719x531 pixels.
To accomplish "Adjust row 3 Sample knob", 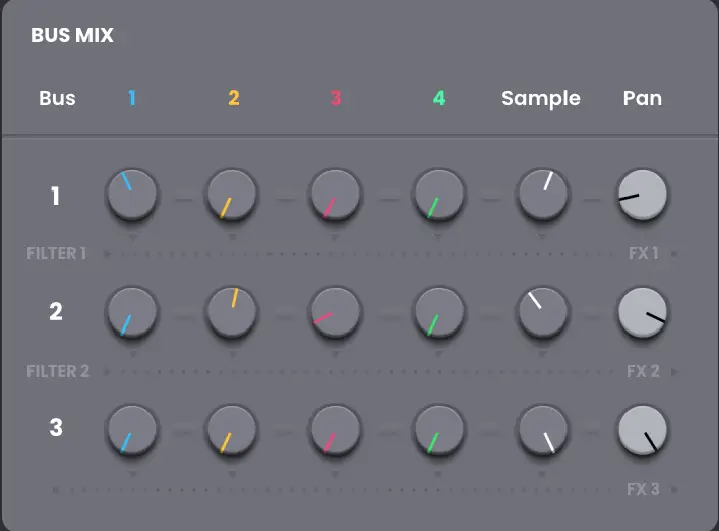I will pyautogui.click(x=543, y=430).
